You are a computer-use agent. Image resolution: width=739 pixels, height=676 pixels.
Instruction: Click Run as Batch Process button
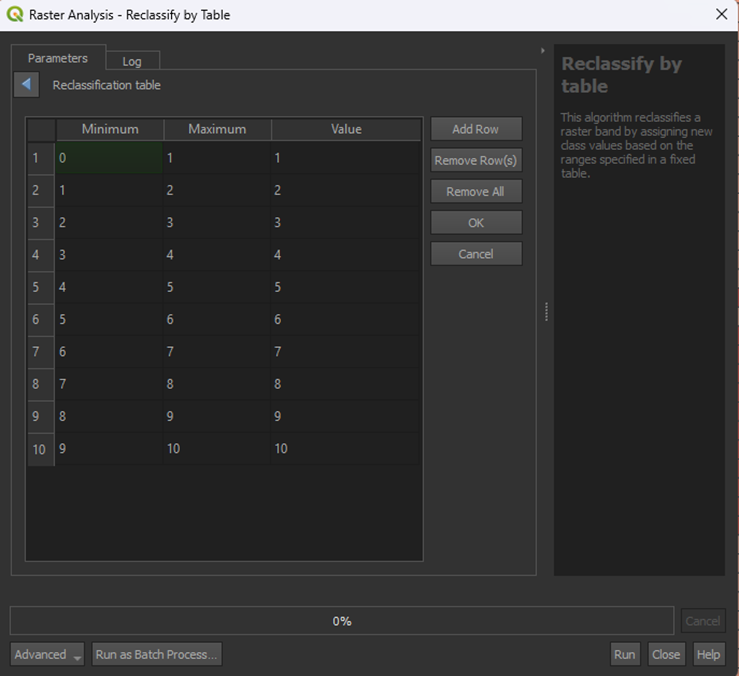[x=156, y=654]
